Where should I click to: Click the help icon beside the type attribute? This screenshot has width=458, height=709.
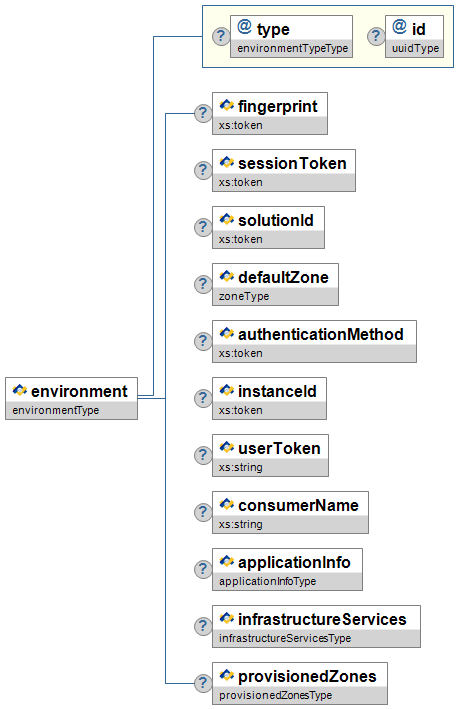click(221, 36)
